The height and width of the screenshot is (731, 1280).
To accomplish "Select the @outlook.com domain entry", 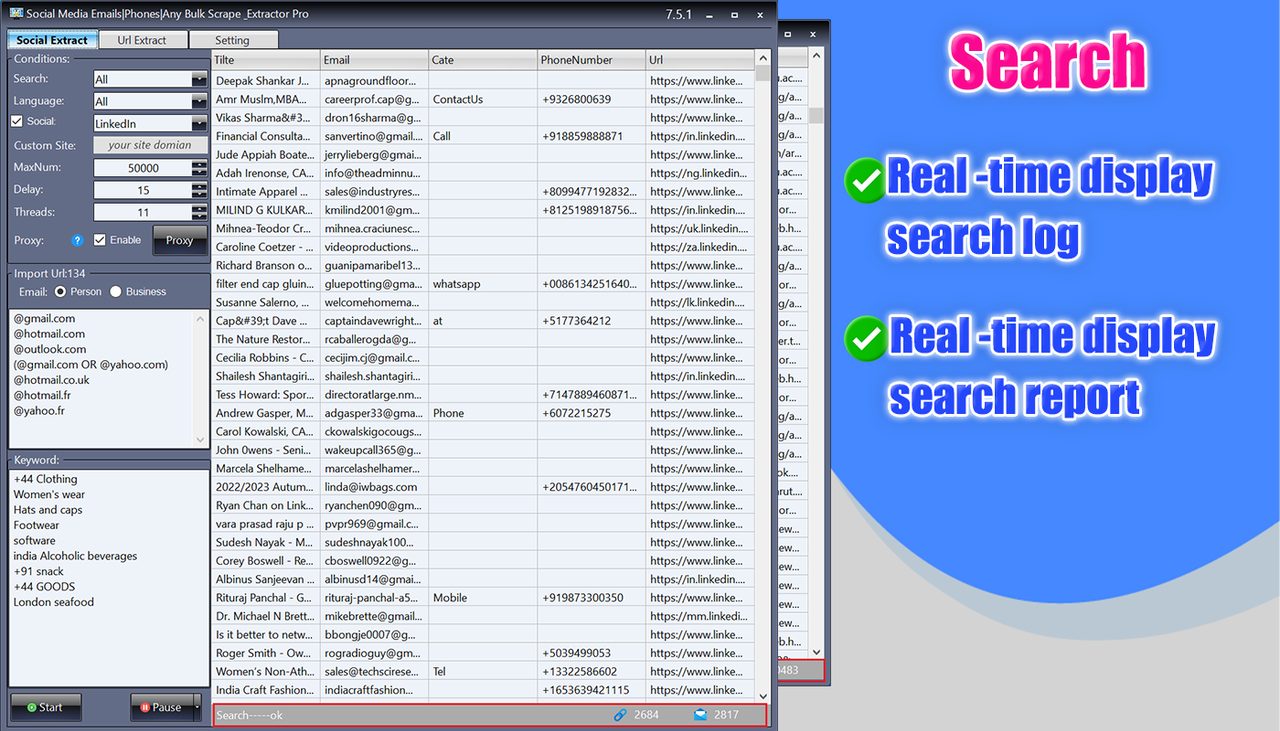I will point(50,349).
